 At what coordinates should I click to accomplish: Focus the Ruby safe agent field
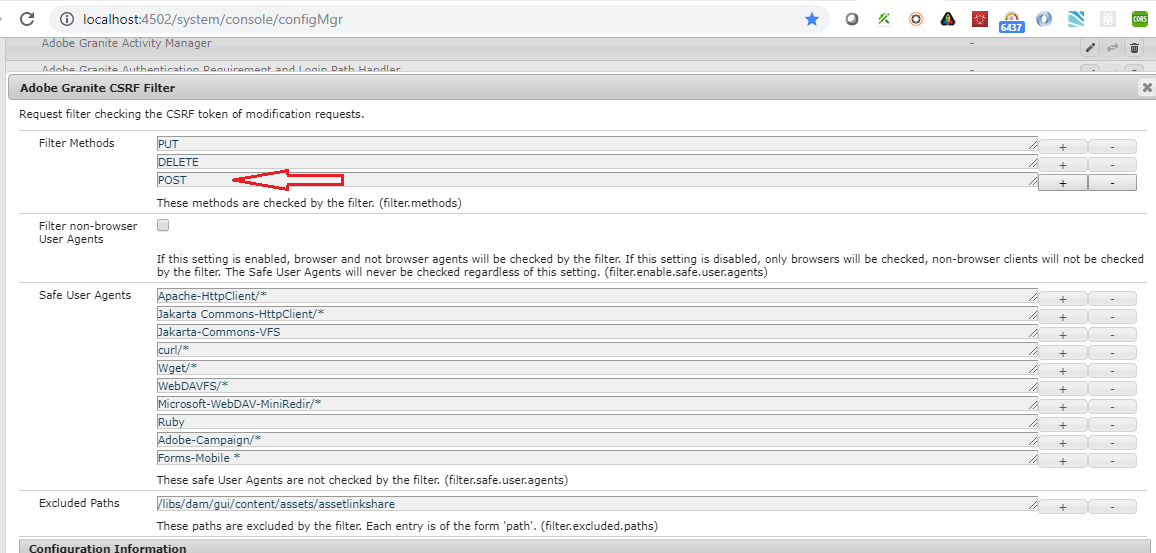point(597,422)
